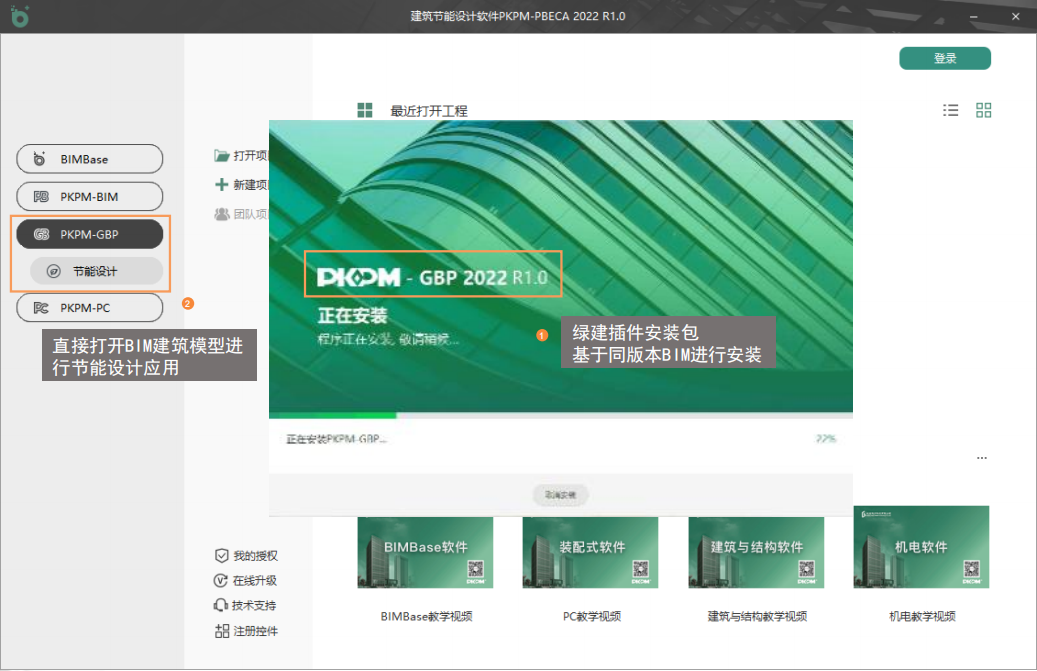Switch to grid view layout icon
The image size is (1037, 671).
984,110
